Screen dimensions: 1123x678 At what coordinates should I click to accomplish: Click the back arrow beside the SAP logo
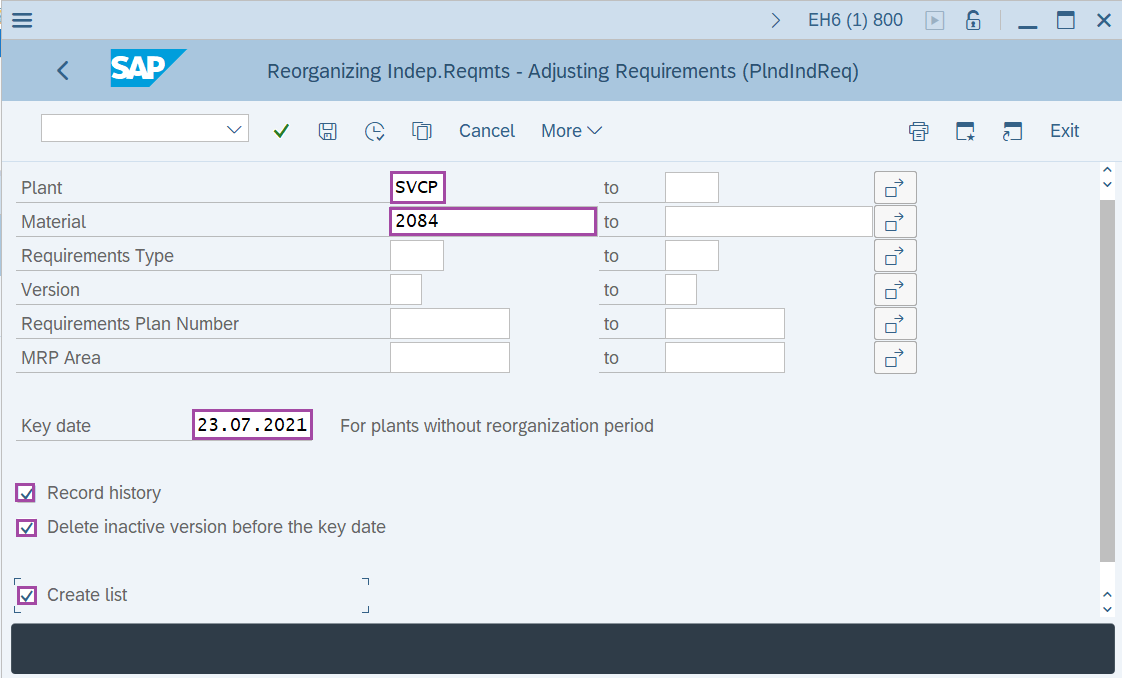[63, 70]
